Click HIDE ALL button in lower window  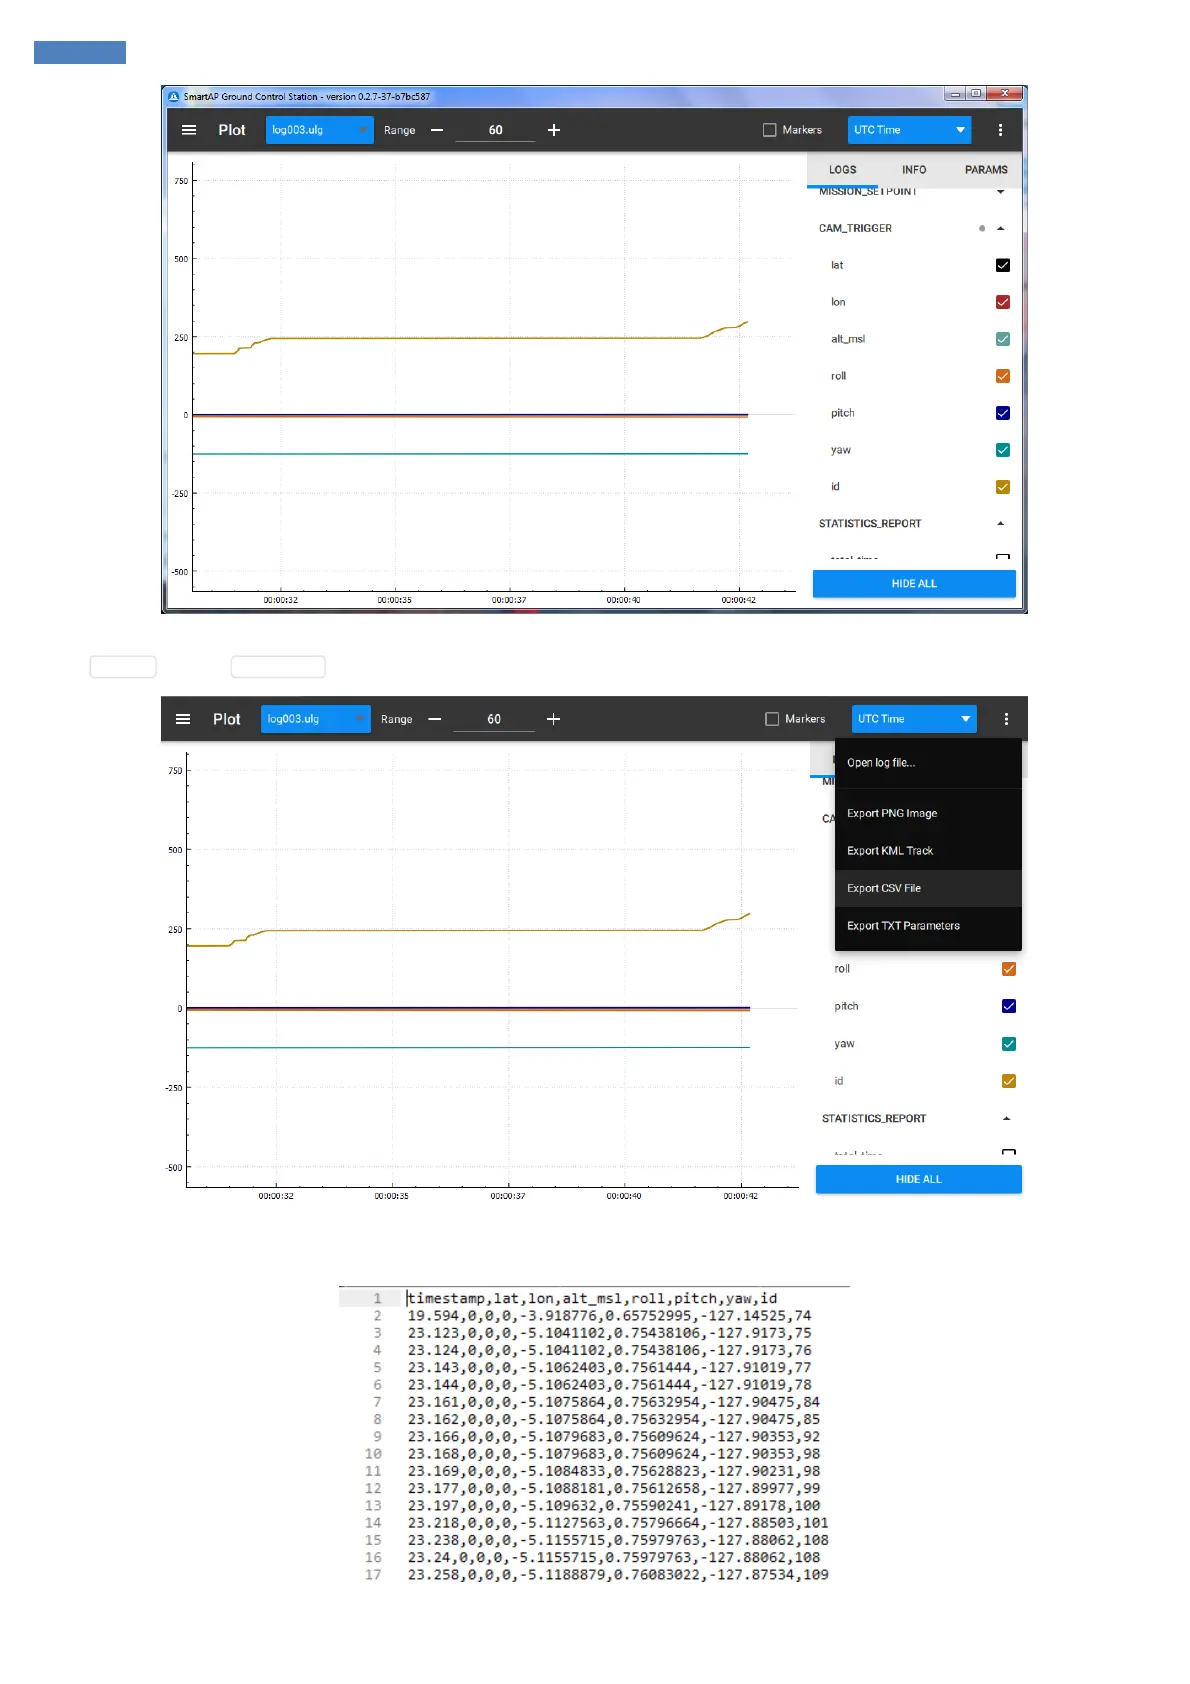pyautogui.click(x=919, y=1179)
